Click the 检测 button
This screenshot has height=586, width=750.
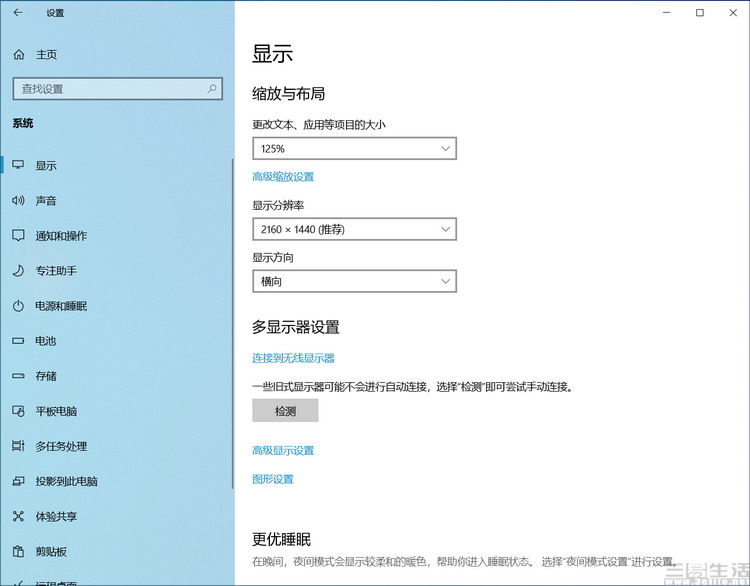click(x=285, y=410)
